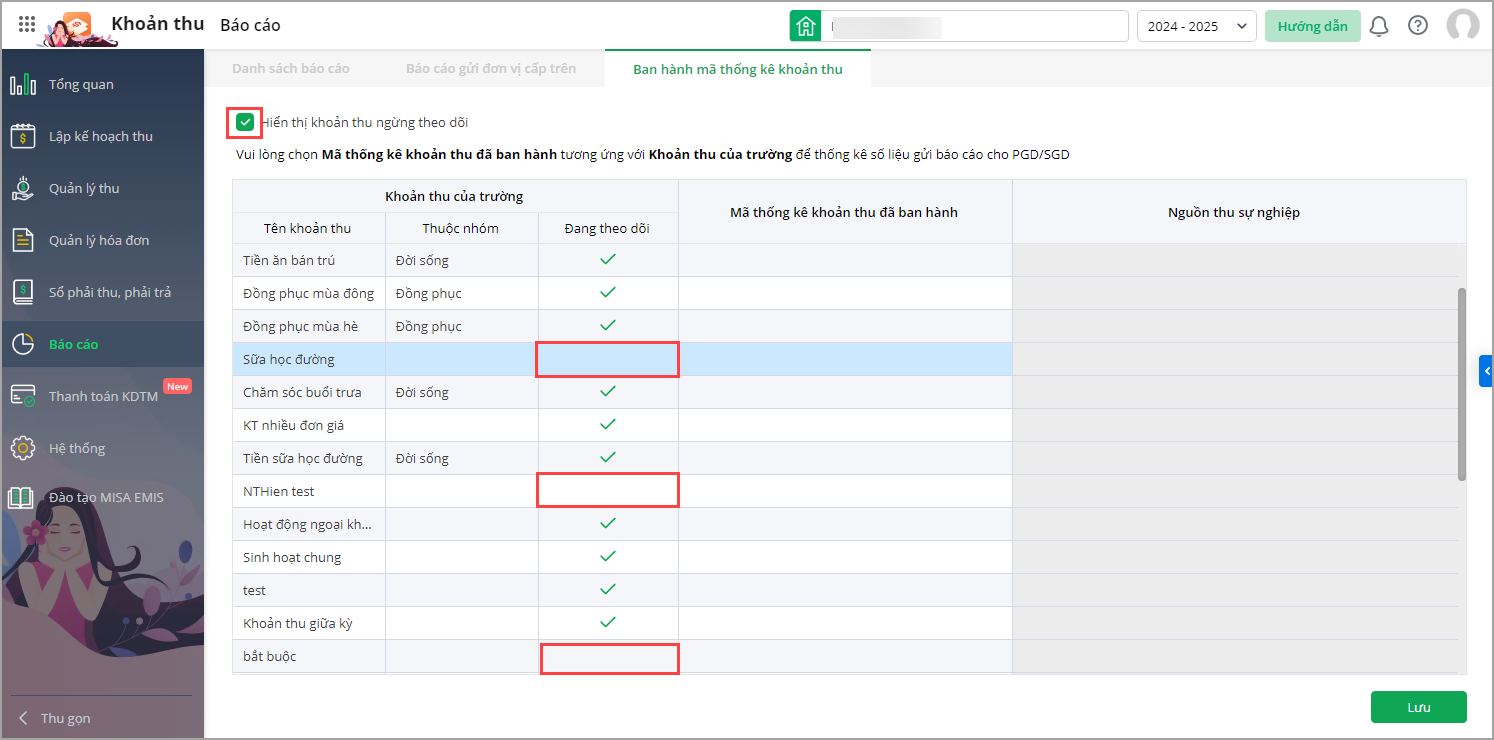Click the Thu gọn collapse arrow icon
Image resolution: width=1494 pixels, height=740 pixels.
[24, 718]
